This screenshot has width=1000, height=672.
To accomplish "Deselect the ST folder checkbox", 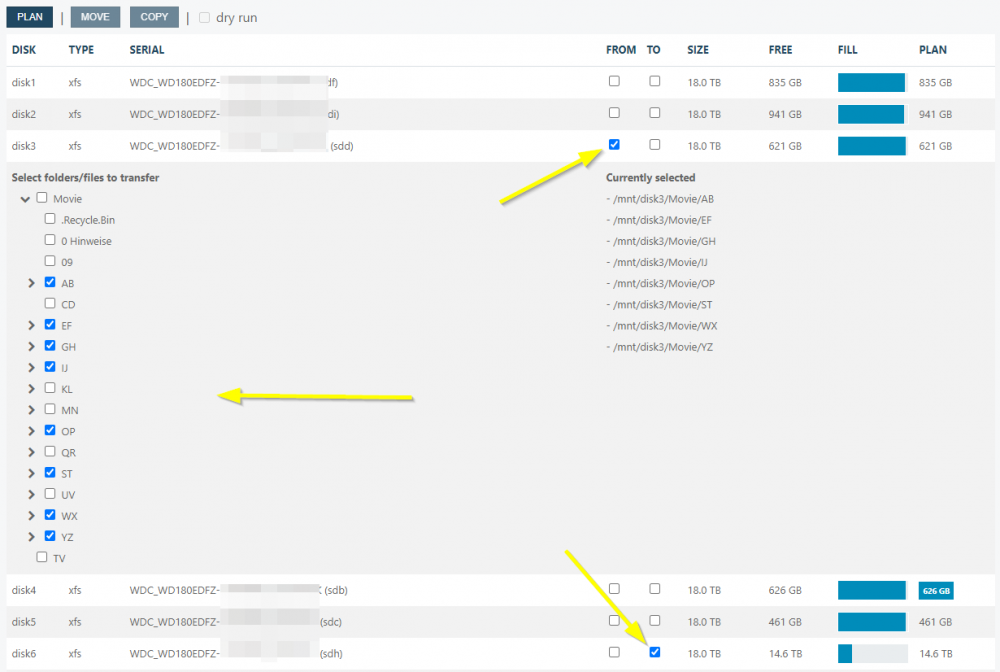I will click(50, 472).
